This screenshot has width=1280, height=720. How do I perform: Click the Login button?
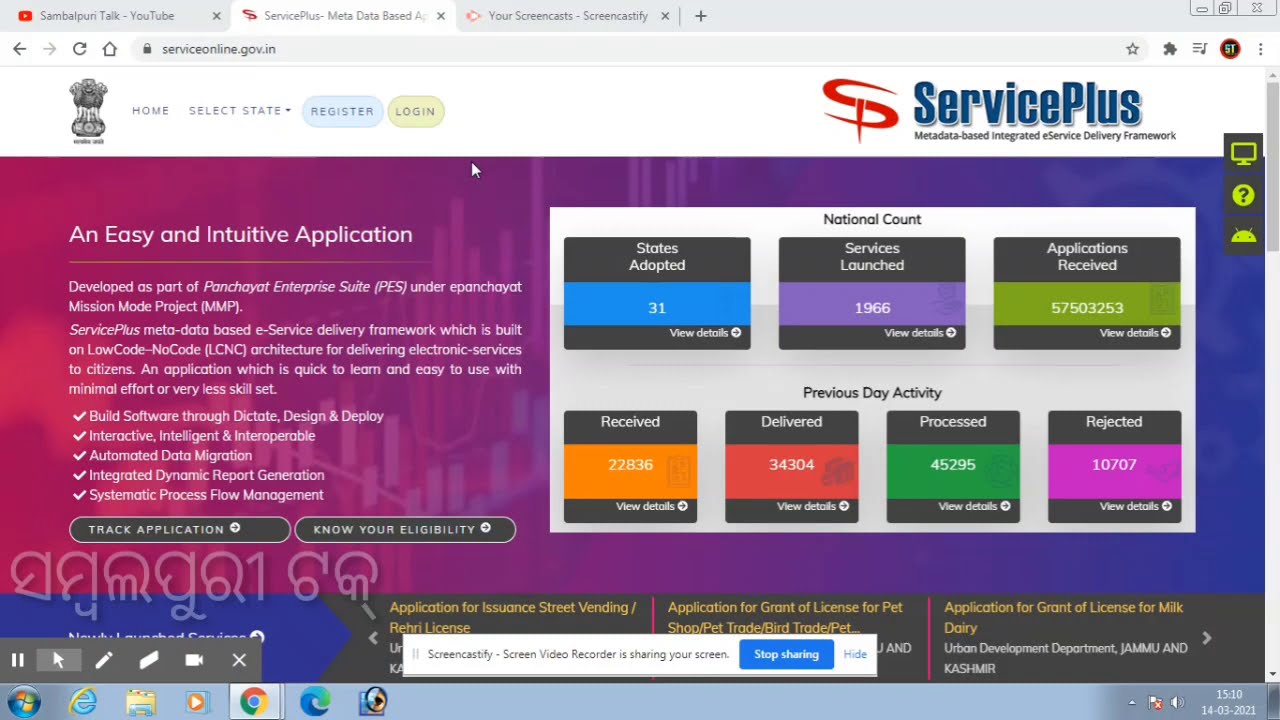coord(415,111)
